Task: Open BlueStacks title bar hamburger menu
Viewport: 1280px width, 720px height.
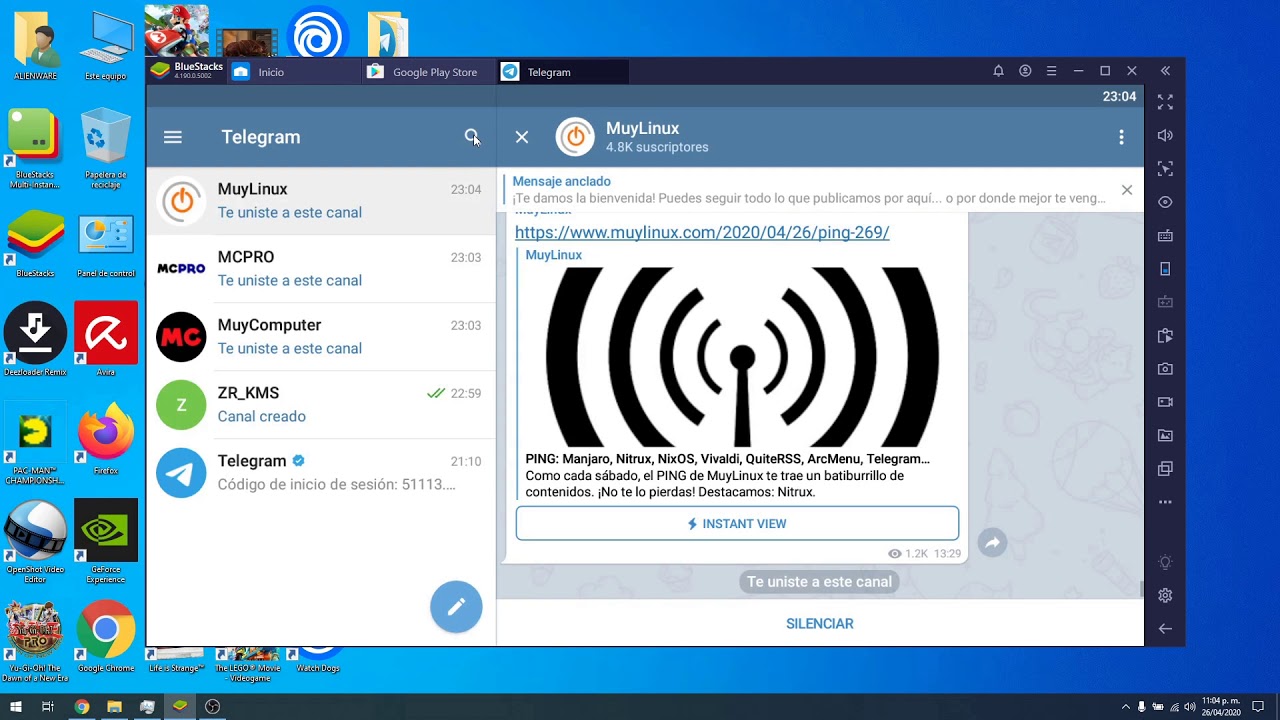Action: pyautogui.click(x=1051, y=71)
